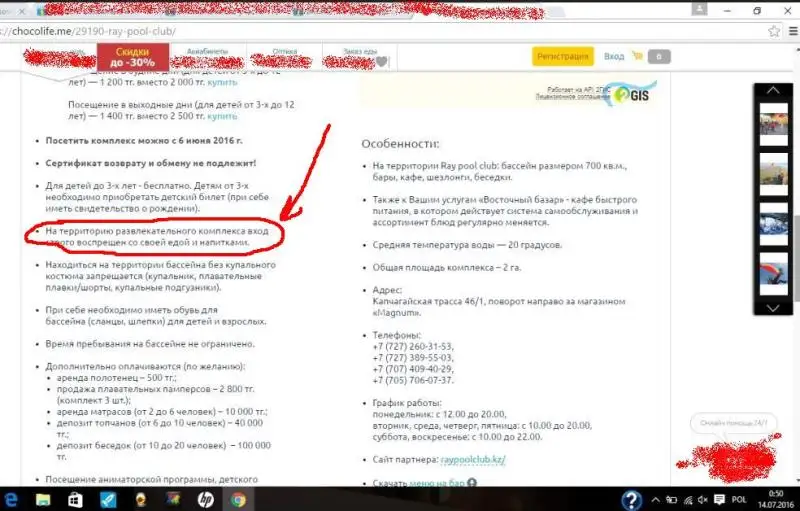The image size is (800, 511).
Task: Click phone number +7 (727) 260-31-53
Action: (413, 347)
